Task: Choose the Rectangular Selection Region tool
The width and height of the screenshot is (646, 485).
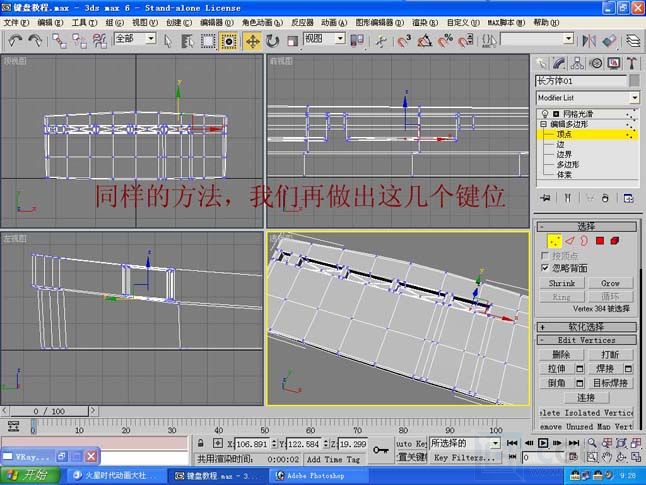Action: [x=208, y=41]
